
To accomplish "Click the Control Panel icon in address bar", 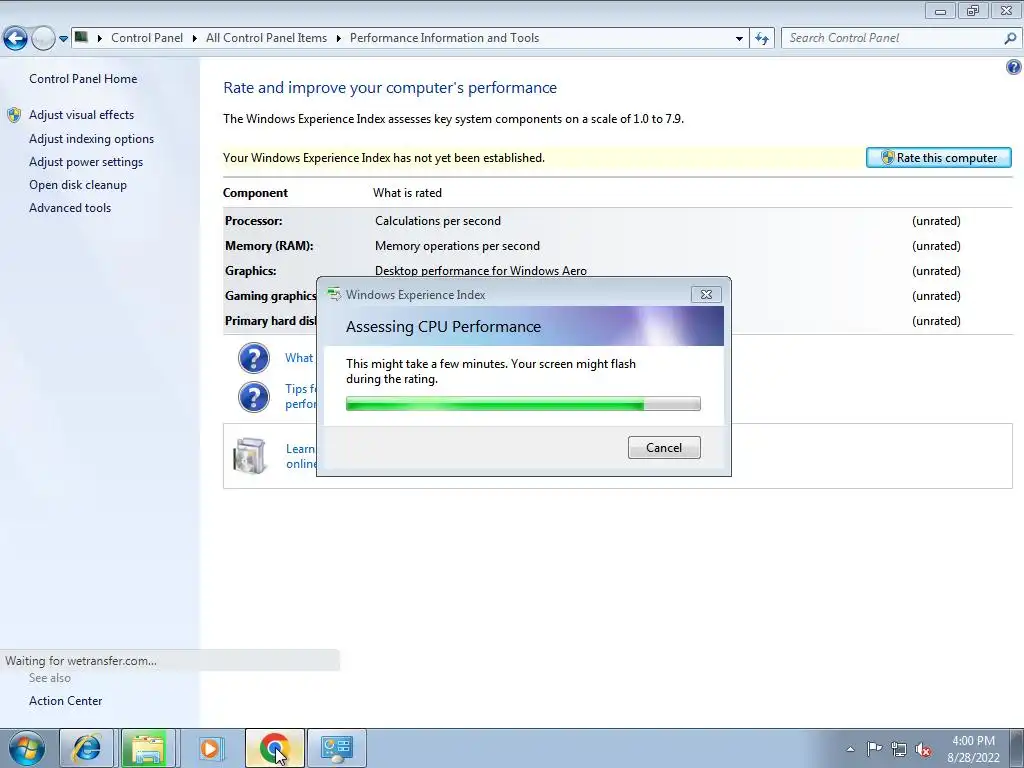I will click(81, 37).
